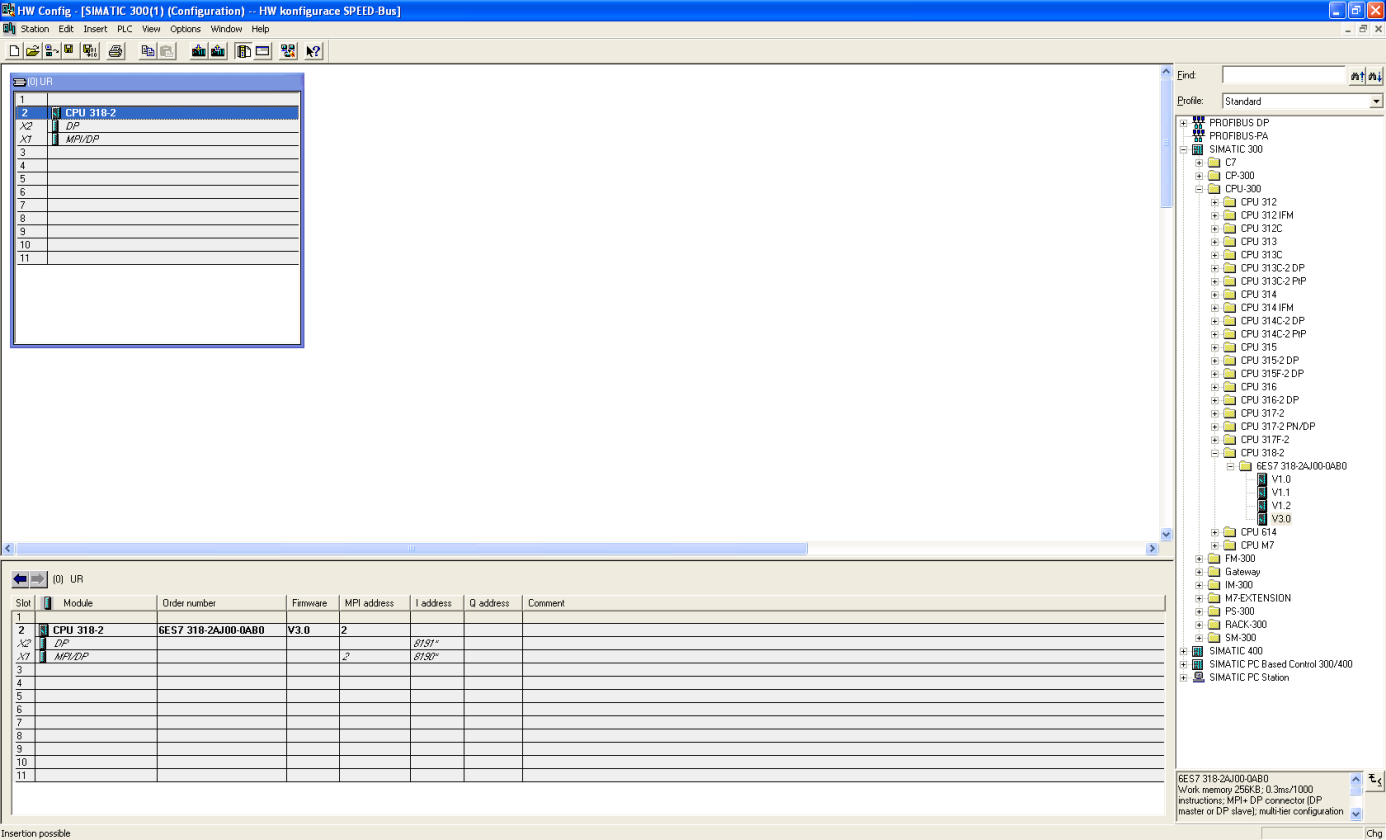Click the context Help arrow icon

click(x=313, y=50)
